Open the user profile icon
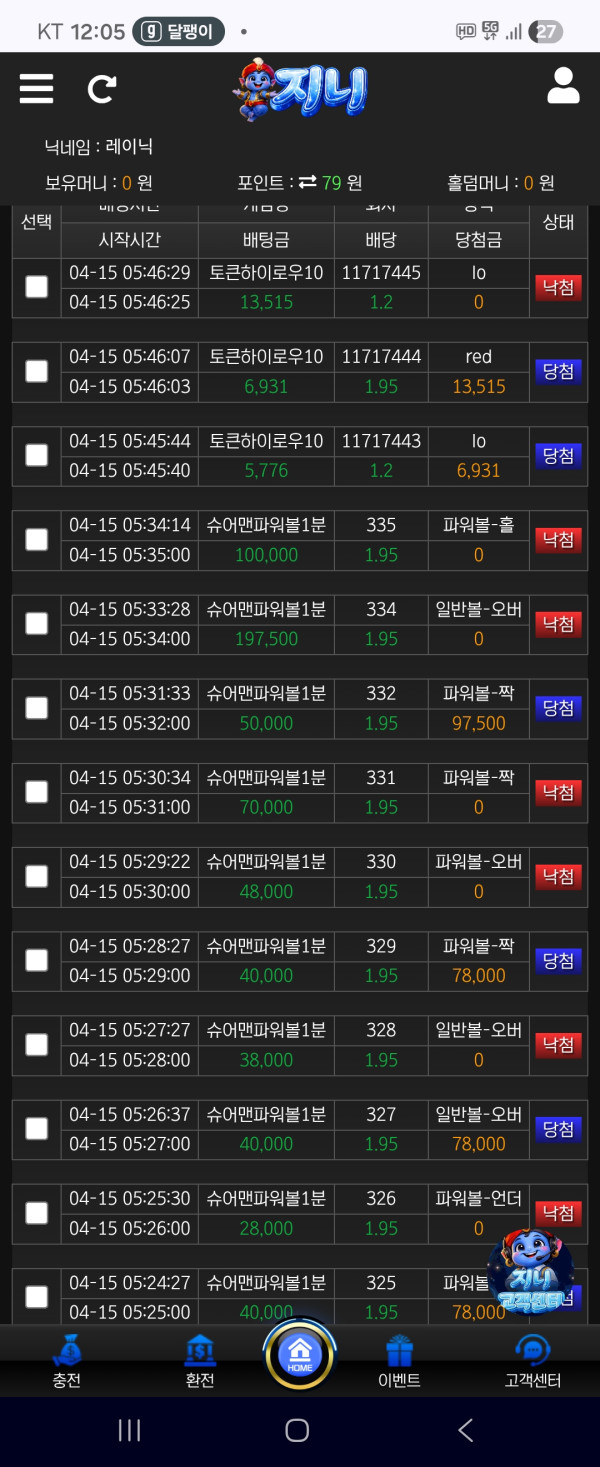Screen dimensions: 600x1467 [563, 87]
